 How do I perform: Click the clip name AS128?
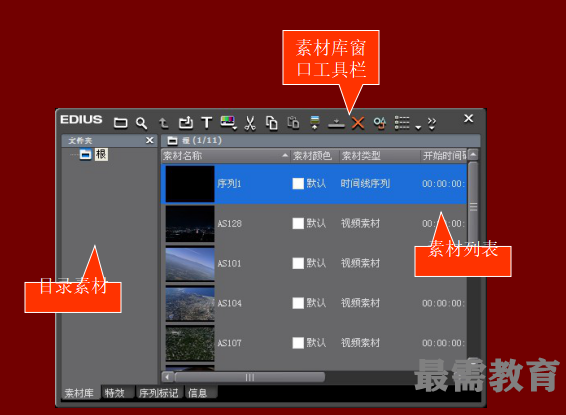pos(229,223)
